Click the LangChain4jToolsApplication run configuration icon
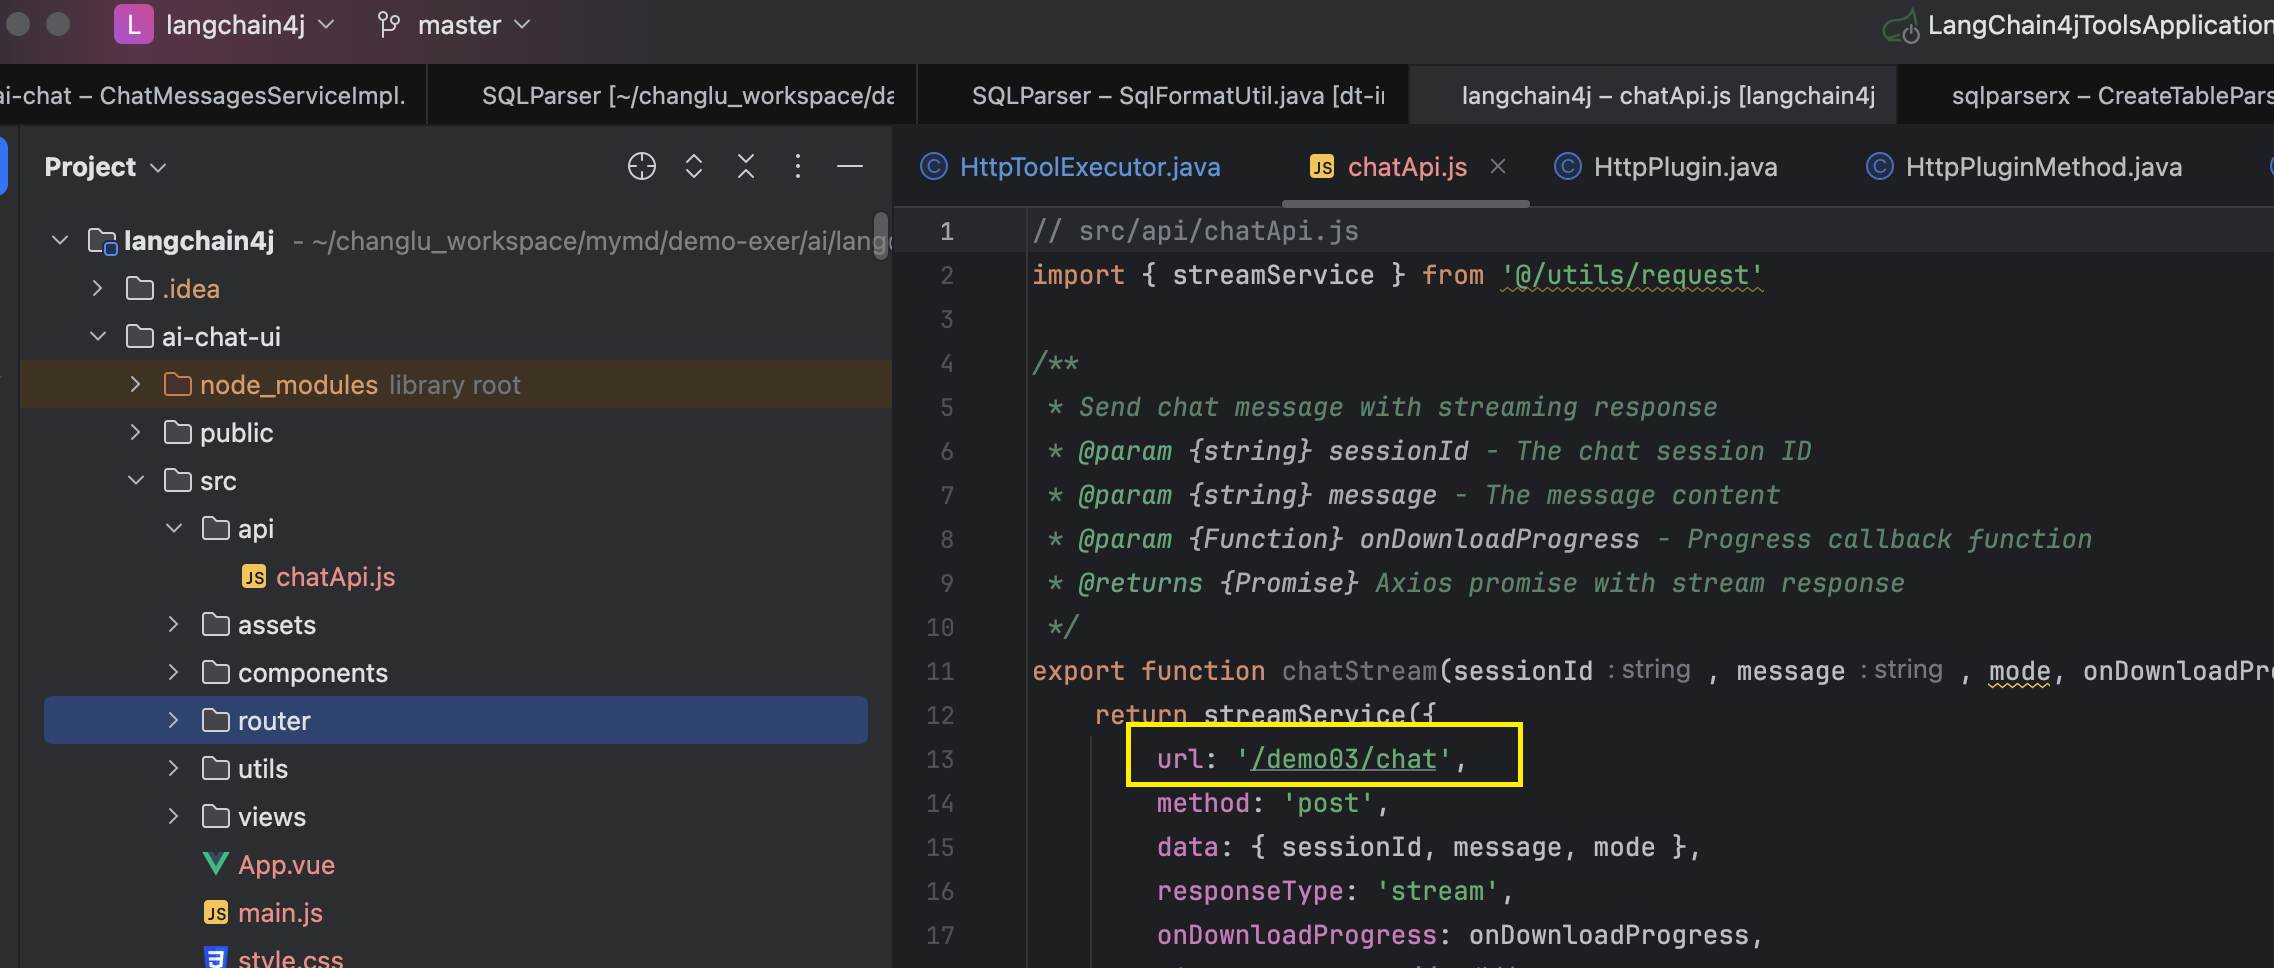This screenshot has width=2274, height=968. pyautogui.click(x=1900, y=26)
